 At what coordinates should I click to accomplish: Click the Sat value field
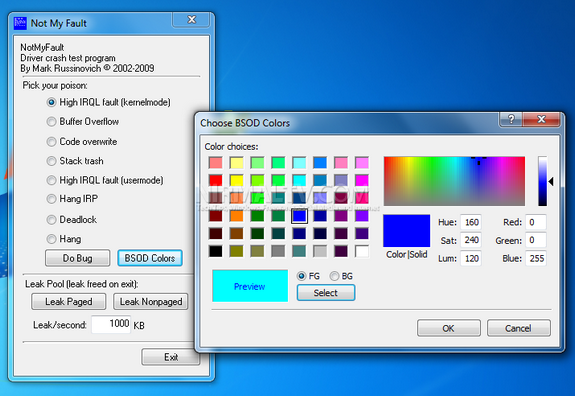pos(471,240)
